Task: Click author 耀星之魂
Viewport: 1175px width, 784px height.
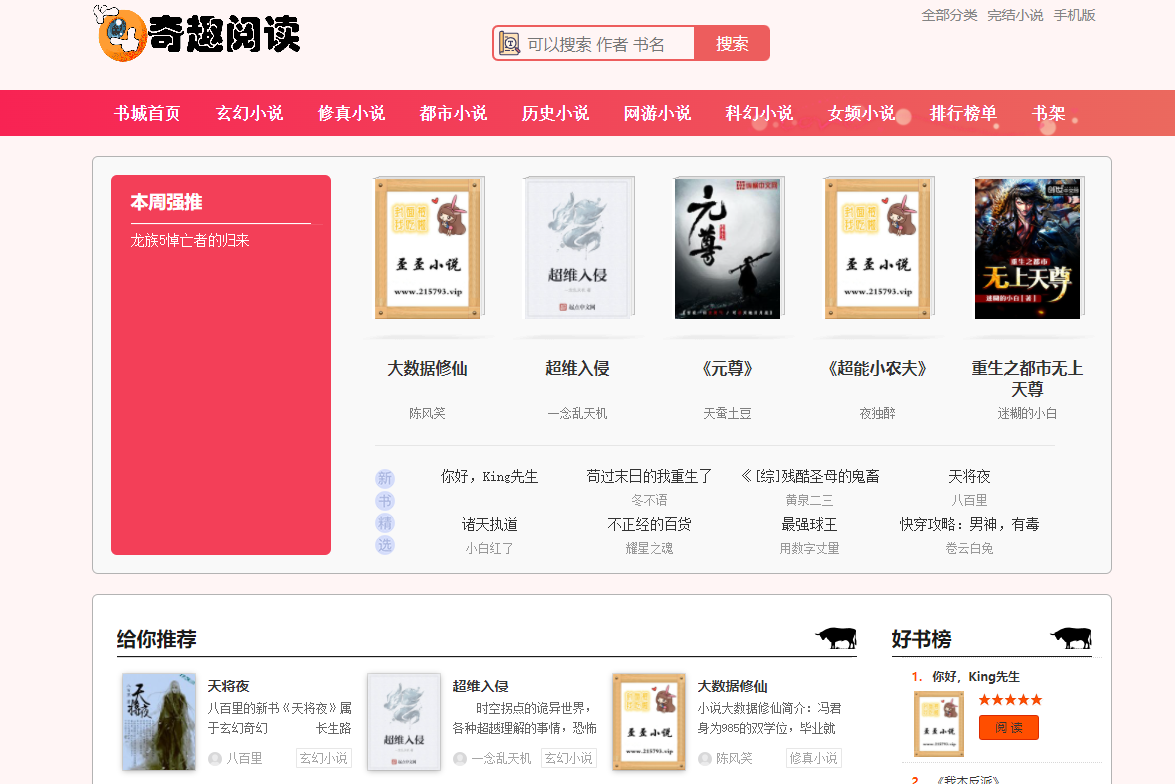Action: pos(649,548)
